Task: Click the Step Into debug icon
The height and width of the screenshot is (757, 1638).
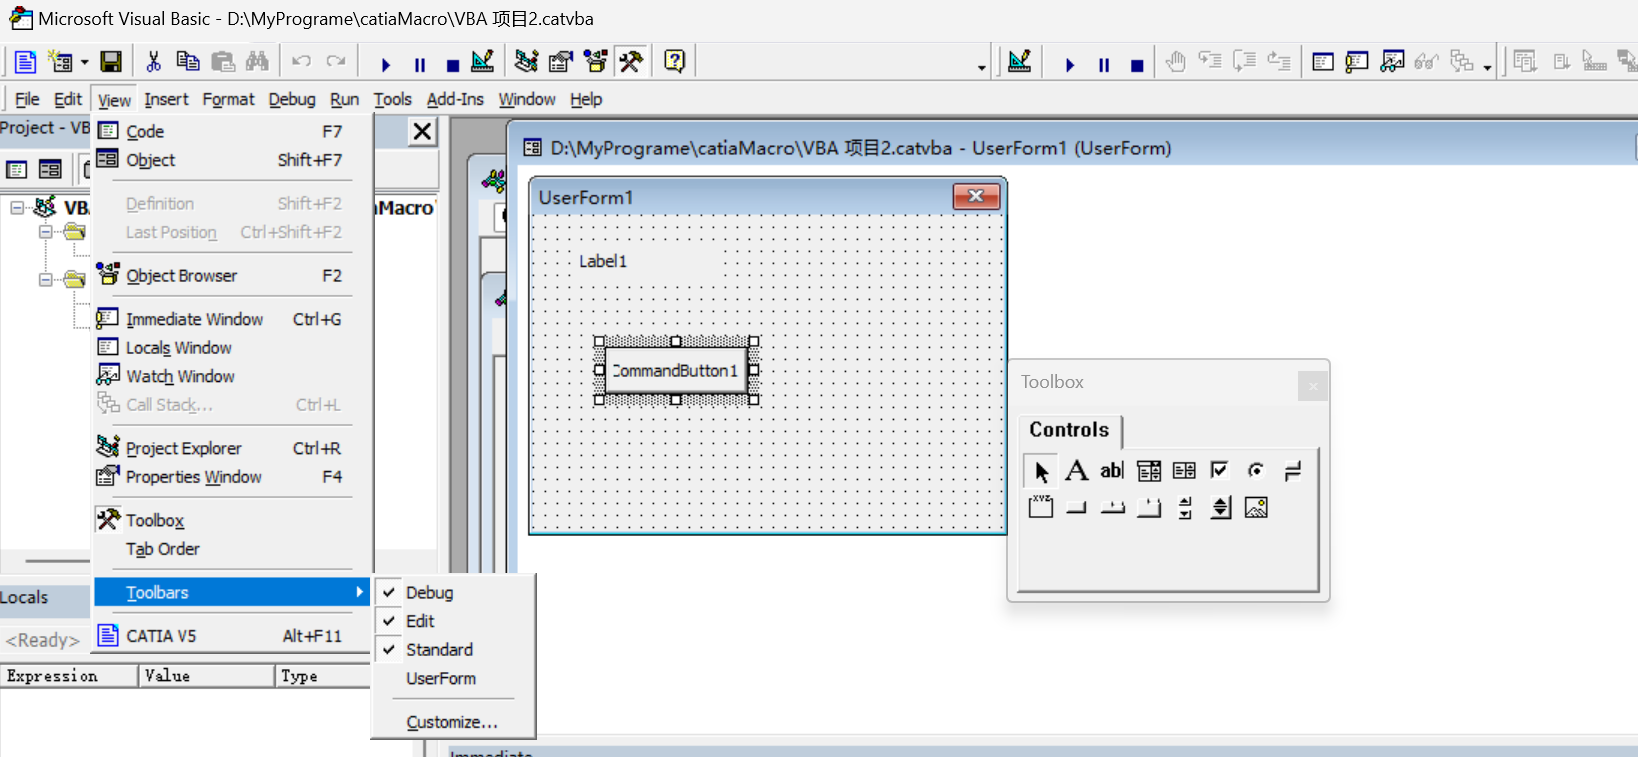Action: (x=1210, y=62)
